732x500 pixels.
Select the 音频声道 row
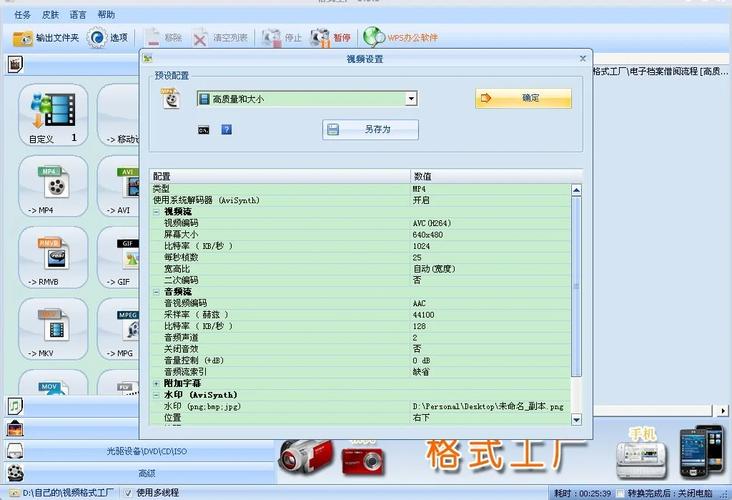coord(361,338)
